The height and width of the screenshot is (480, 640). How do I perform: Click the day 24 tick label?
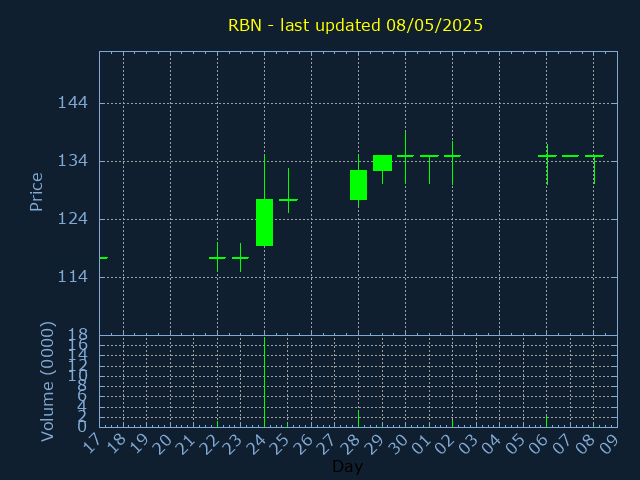coord(256,443)
